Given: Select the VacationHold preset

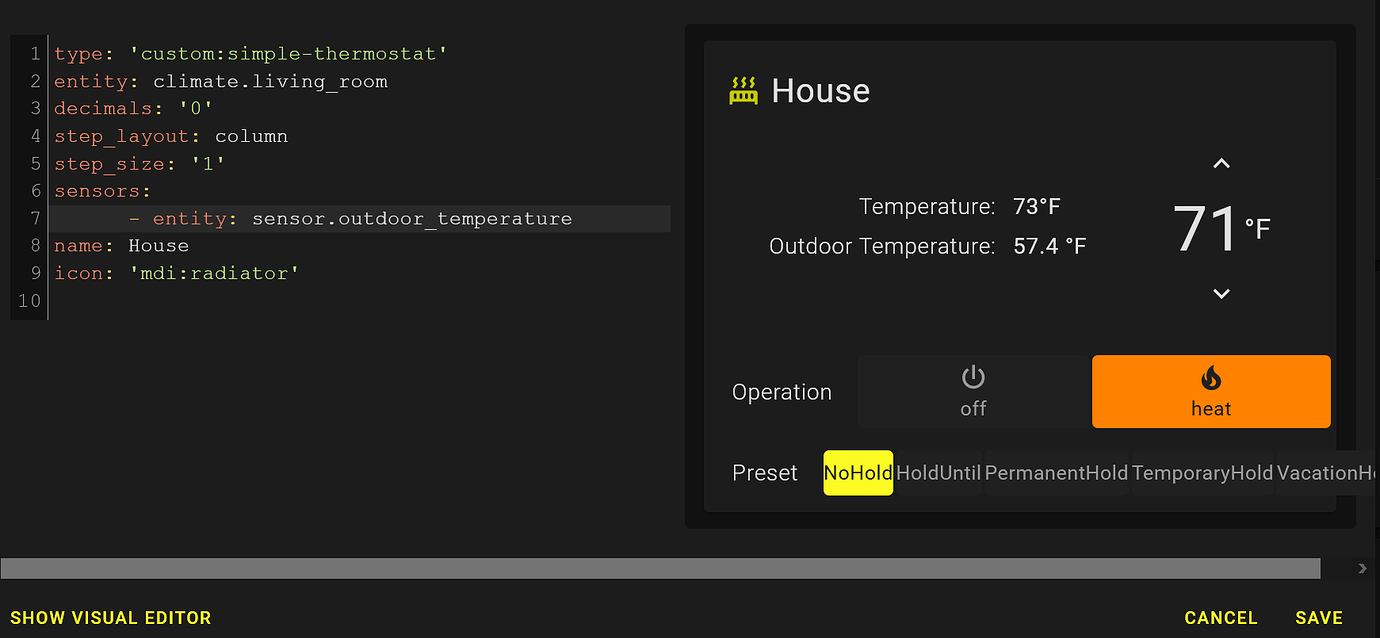Looking at the screenshot, I should [x=1330, y=472].
